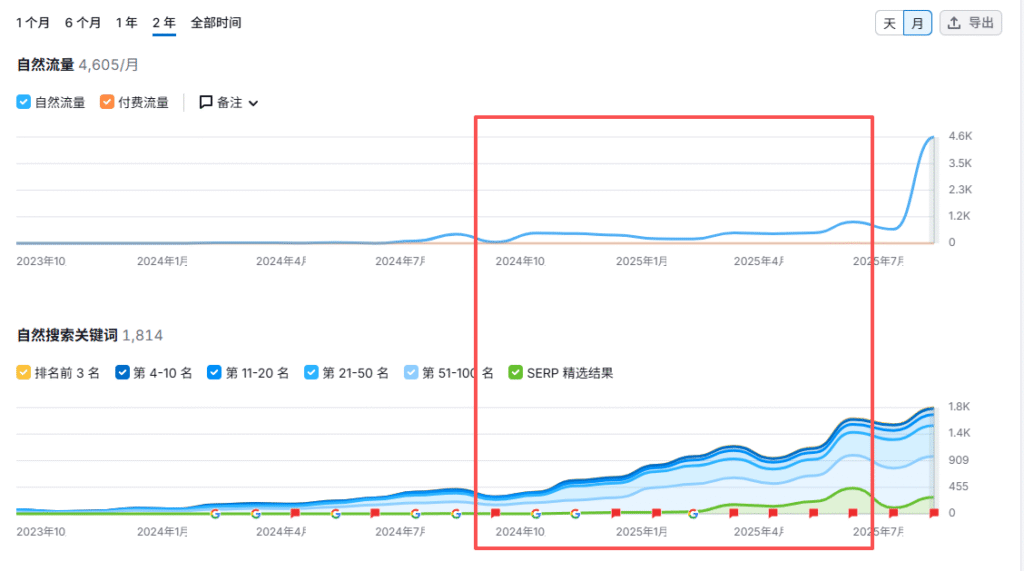Click the leftmost Google update marker icon
1024x571 pixels.
[x=215, y=513]
